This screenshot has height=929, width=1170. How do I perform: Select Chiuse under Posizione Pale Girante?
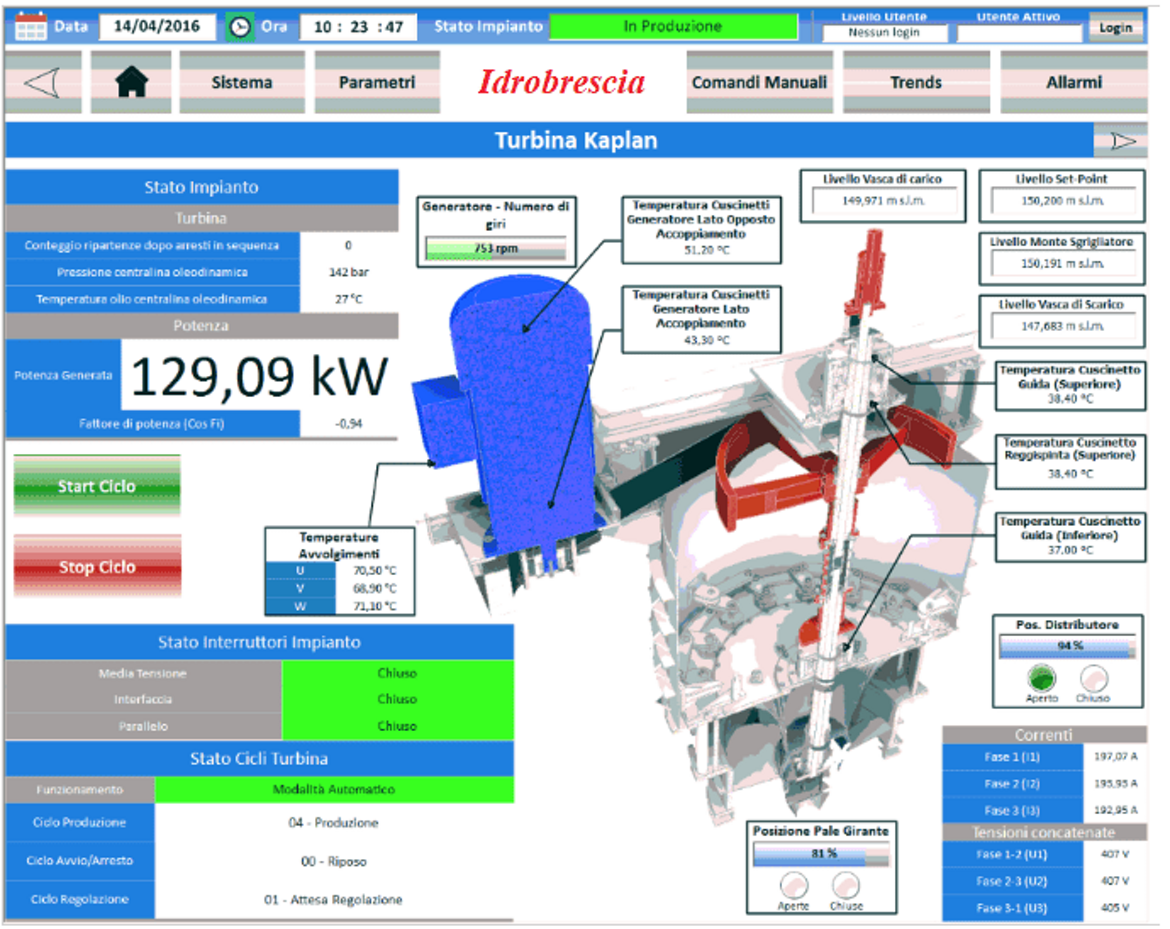846,884
